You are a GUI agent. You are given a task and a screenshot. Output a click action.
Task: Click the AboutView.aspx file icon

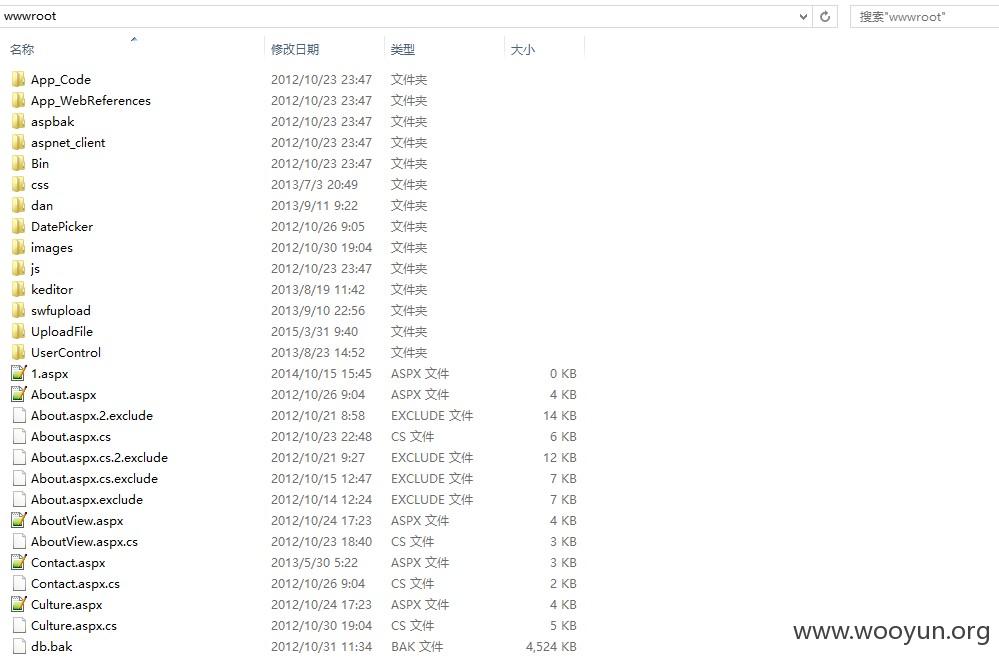click(x=19, y=520)
